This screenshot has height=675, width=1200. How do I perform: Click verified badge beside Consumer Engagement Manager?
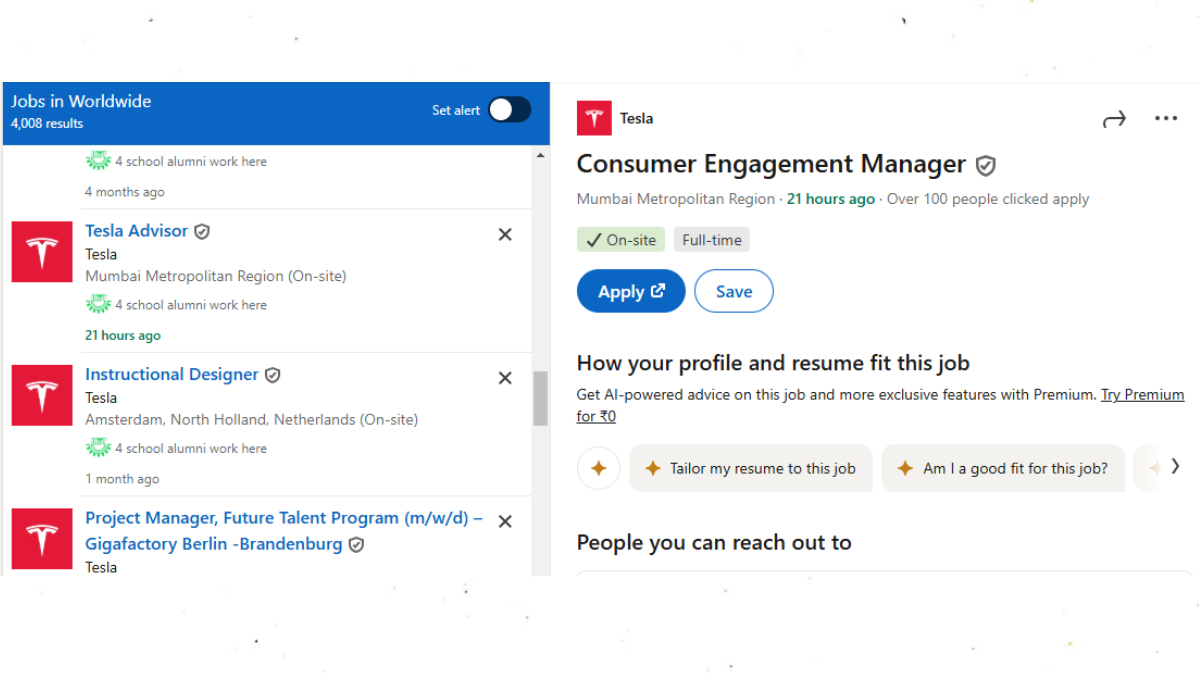click(986, 166)
